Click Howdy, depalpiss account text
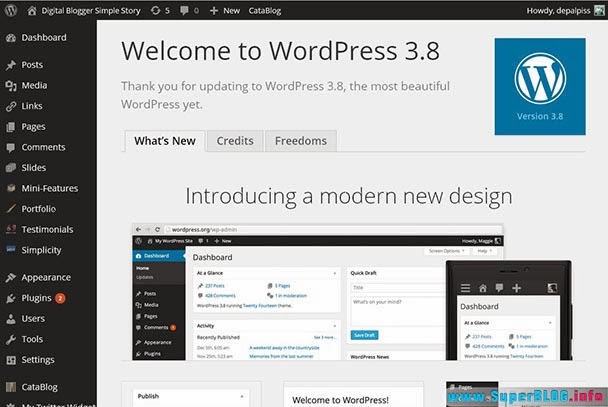608x407 pixels. (x=558, y=10)
